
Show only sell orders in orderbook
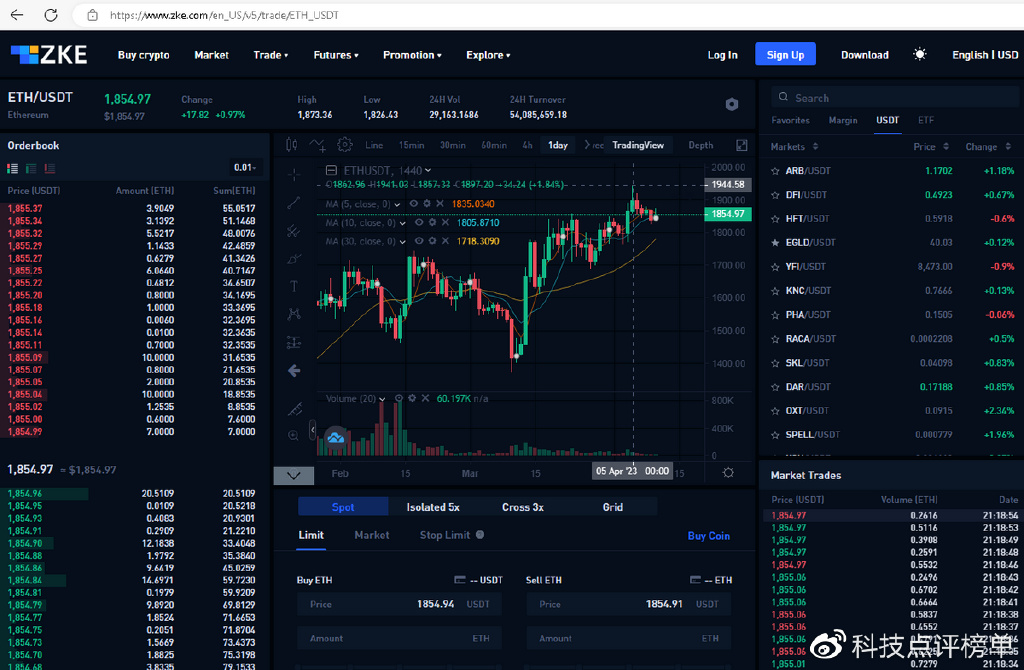(50, 168)
